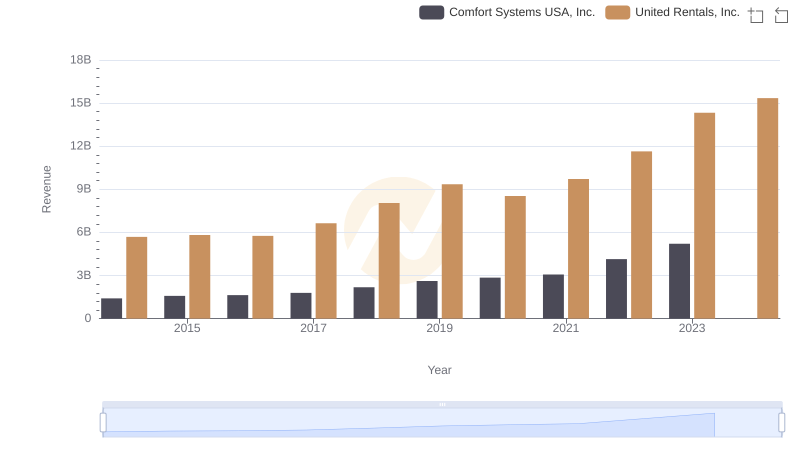Click the 9B y-axis label
Viewport: 800px width, 461px height.
pos(84,189)
